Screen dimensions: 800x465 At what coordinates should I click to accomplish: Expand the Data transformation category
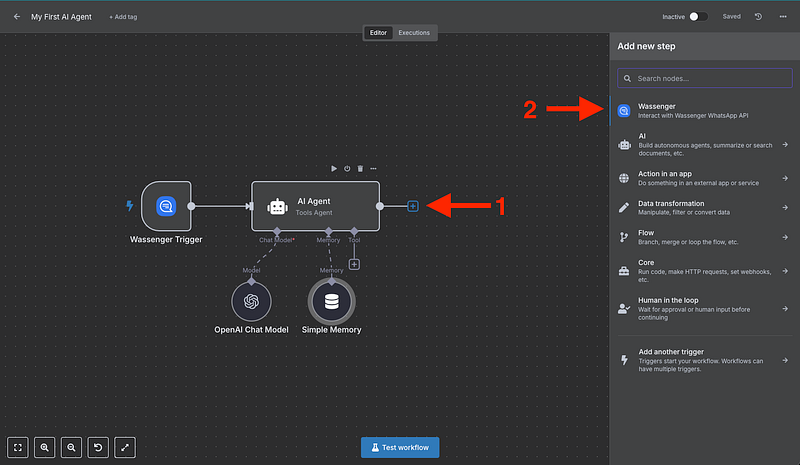(x=704, y=208)
